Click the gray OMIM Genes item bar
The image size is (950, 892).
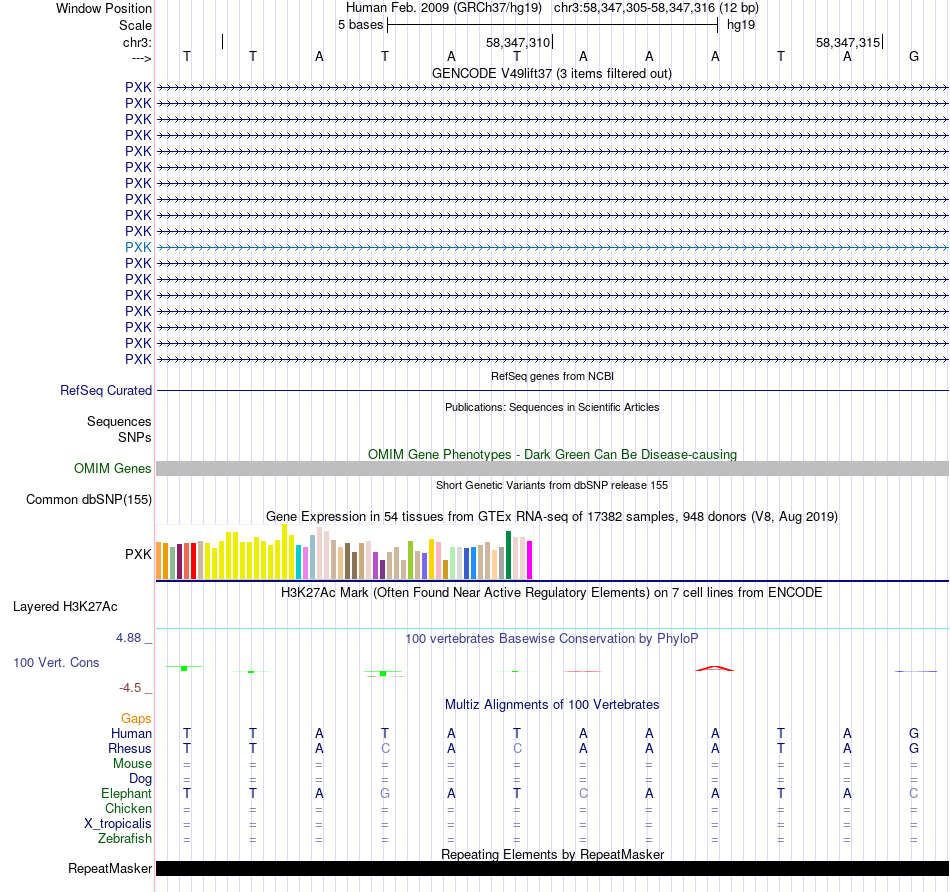552,468
